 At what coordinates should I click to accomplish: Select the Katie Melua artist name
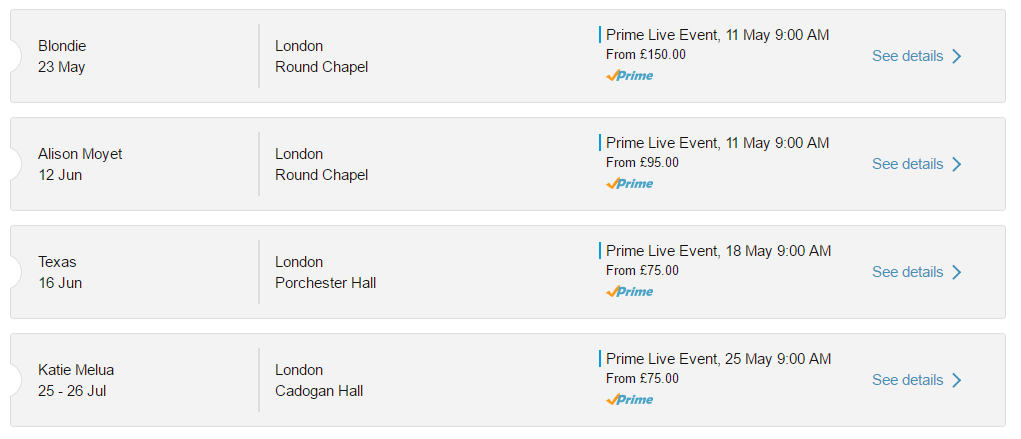(x=76, y=370)
